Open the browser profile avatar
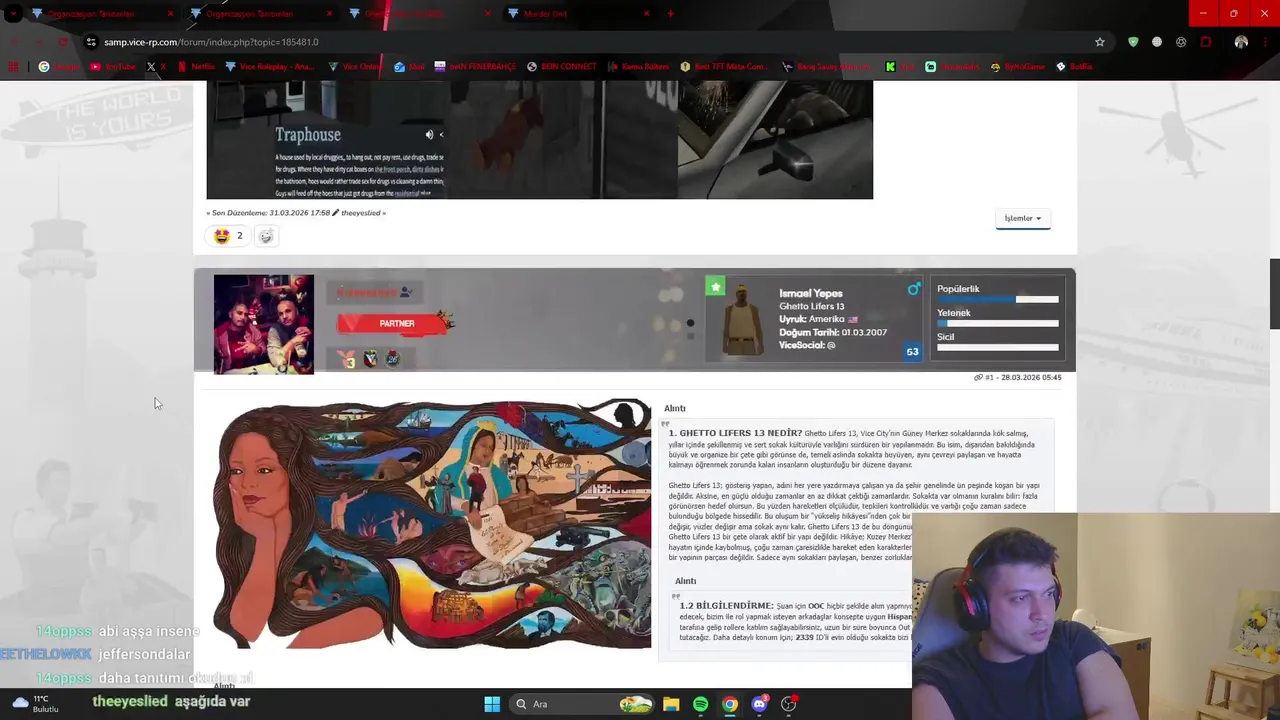Viewport: 1280px width, 720px height. pyautogui.click(x=1241, y=42)
